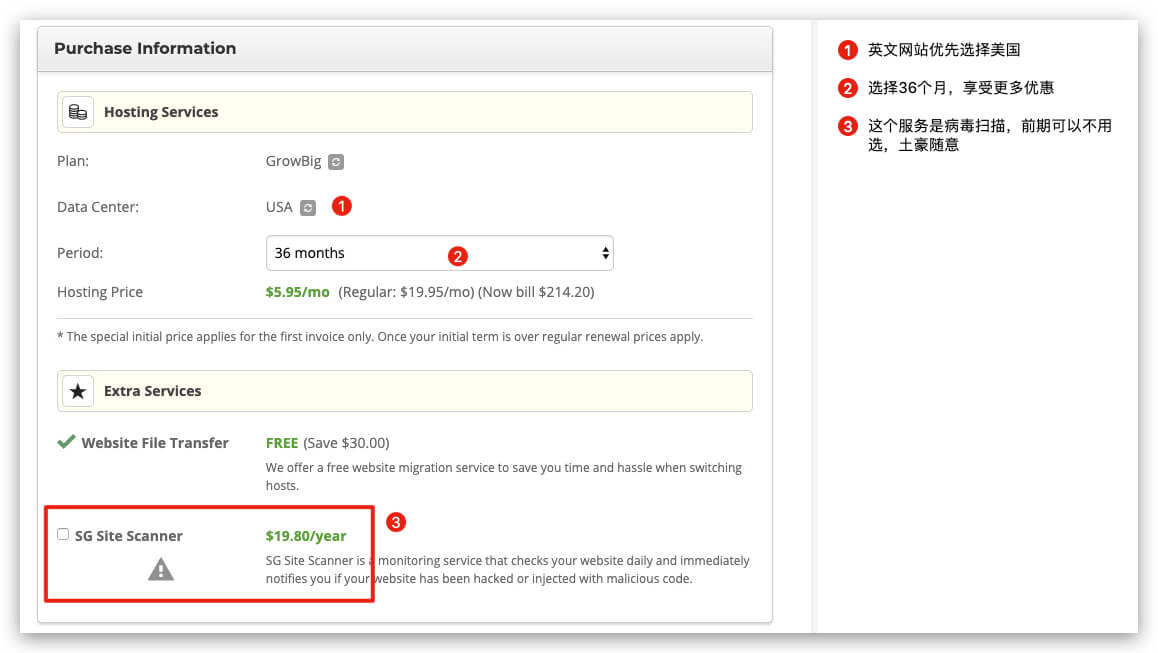This screenshot has height=653, width=1158.
Task: Click the Extra Services section heading
Action: tap(152, 391)
